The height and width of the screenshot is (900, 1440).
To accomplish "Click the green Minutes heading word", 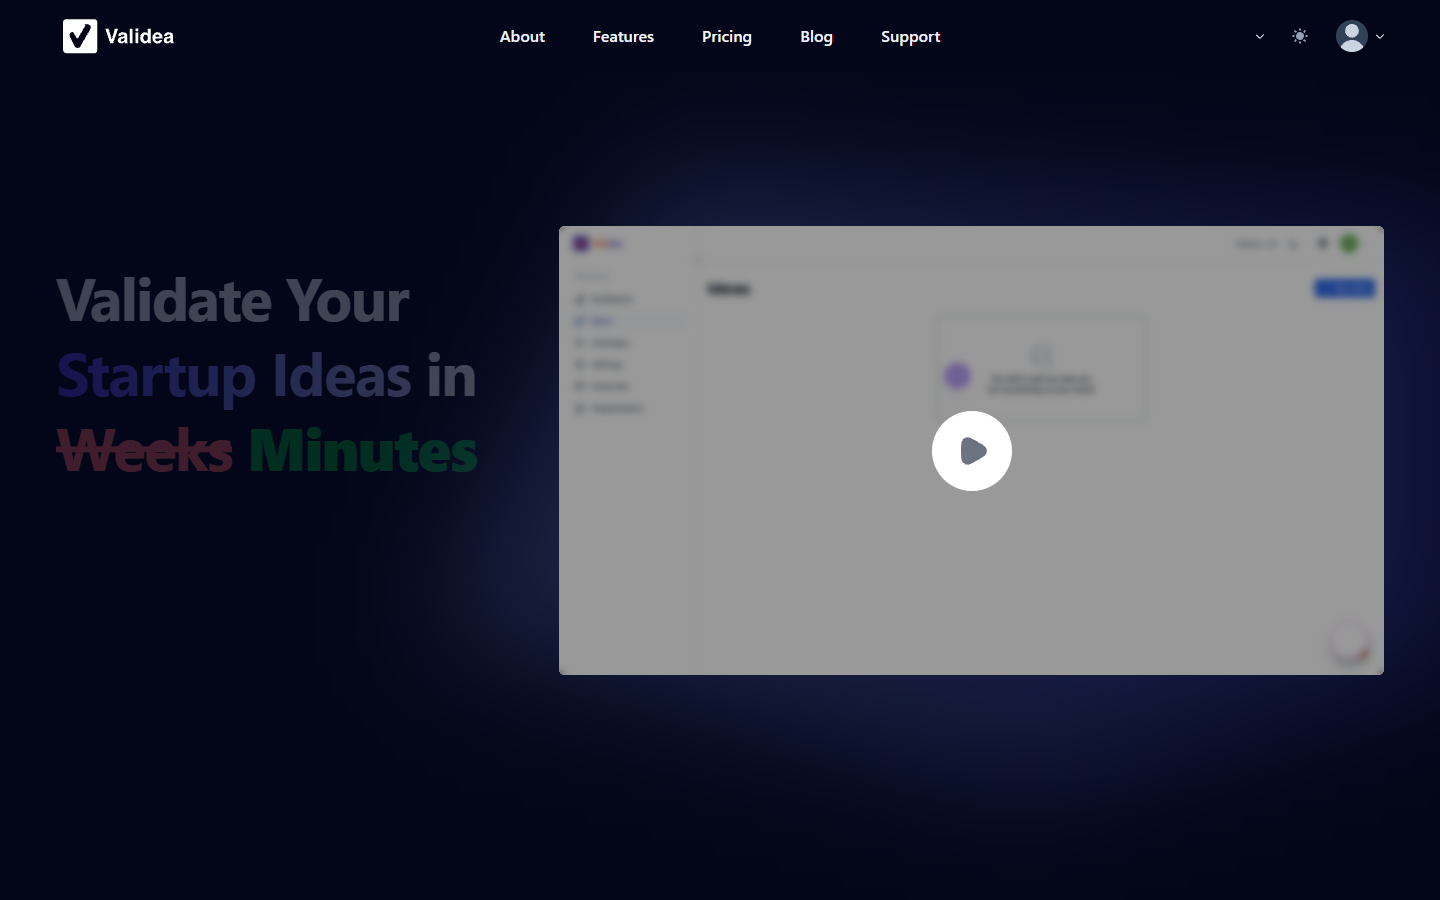I will 363,451.
